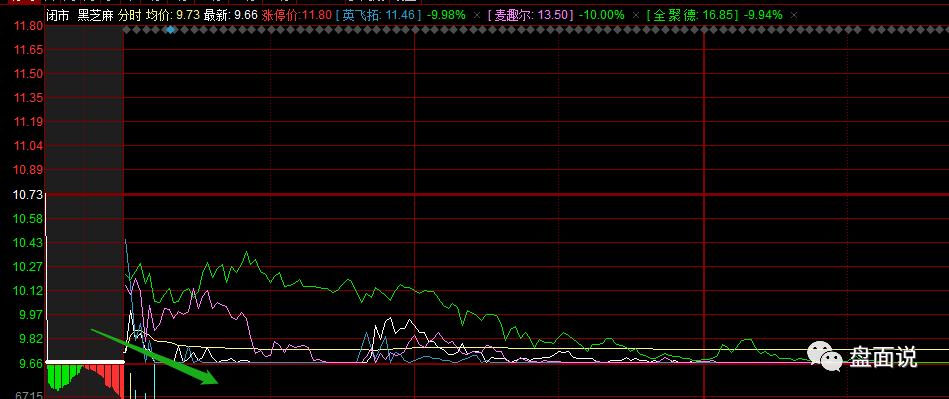949x399 pixels.
Task: Click the green downward arrow annotation
Action: [154, 357]
